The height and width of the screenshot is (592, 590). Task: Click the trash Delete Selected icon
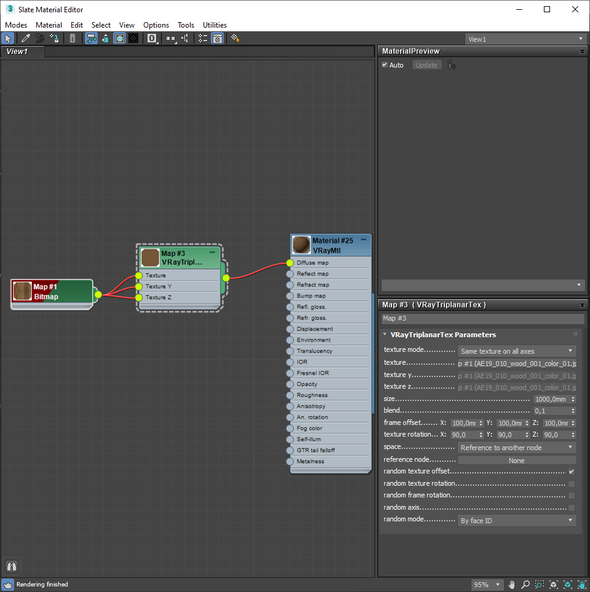72,38
